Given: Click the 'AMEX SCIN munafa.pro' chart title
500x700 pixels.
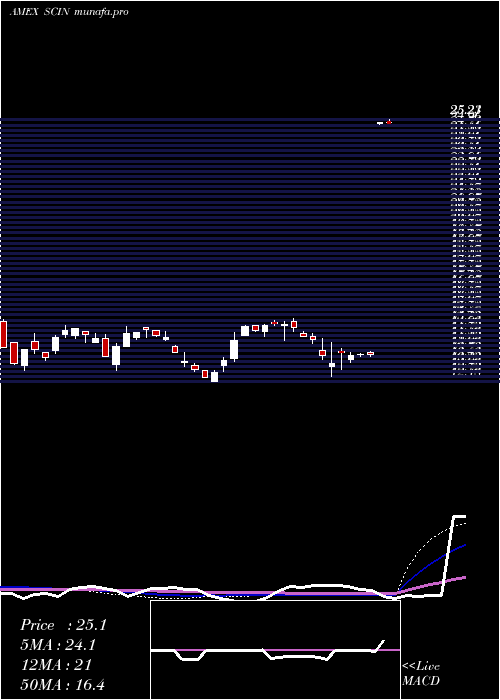Looking at the screenshot, I should [x=68, y=12].
